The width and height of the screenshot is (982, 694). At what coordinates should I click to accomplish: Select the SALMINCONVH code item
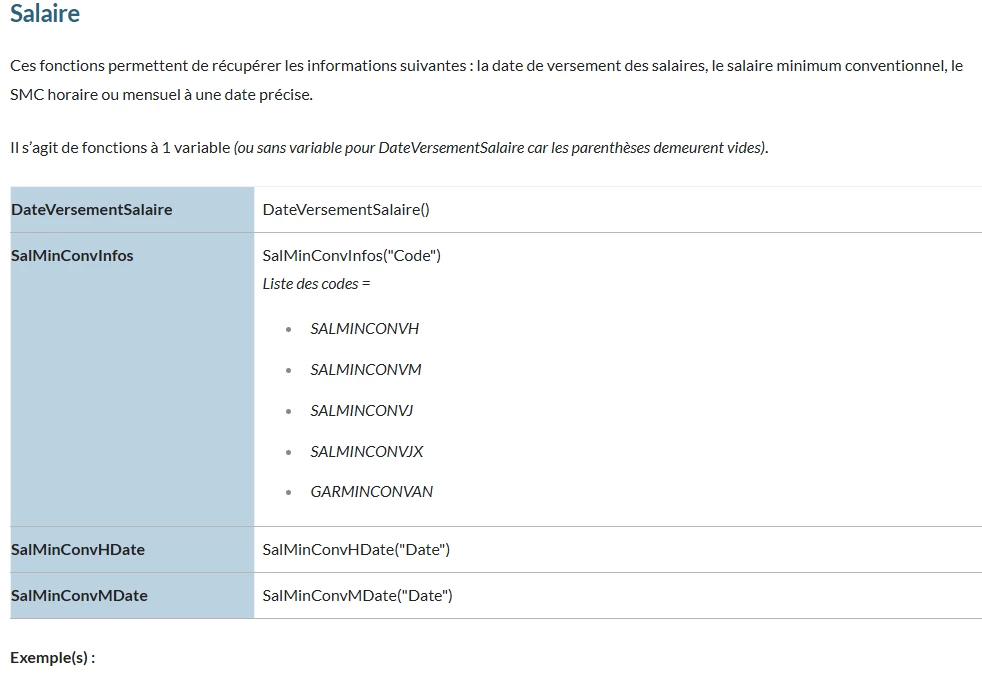(364, 329)
